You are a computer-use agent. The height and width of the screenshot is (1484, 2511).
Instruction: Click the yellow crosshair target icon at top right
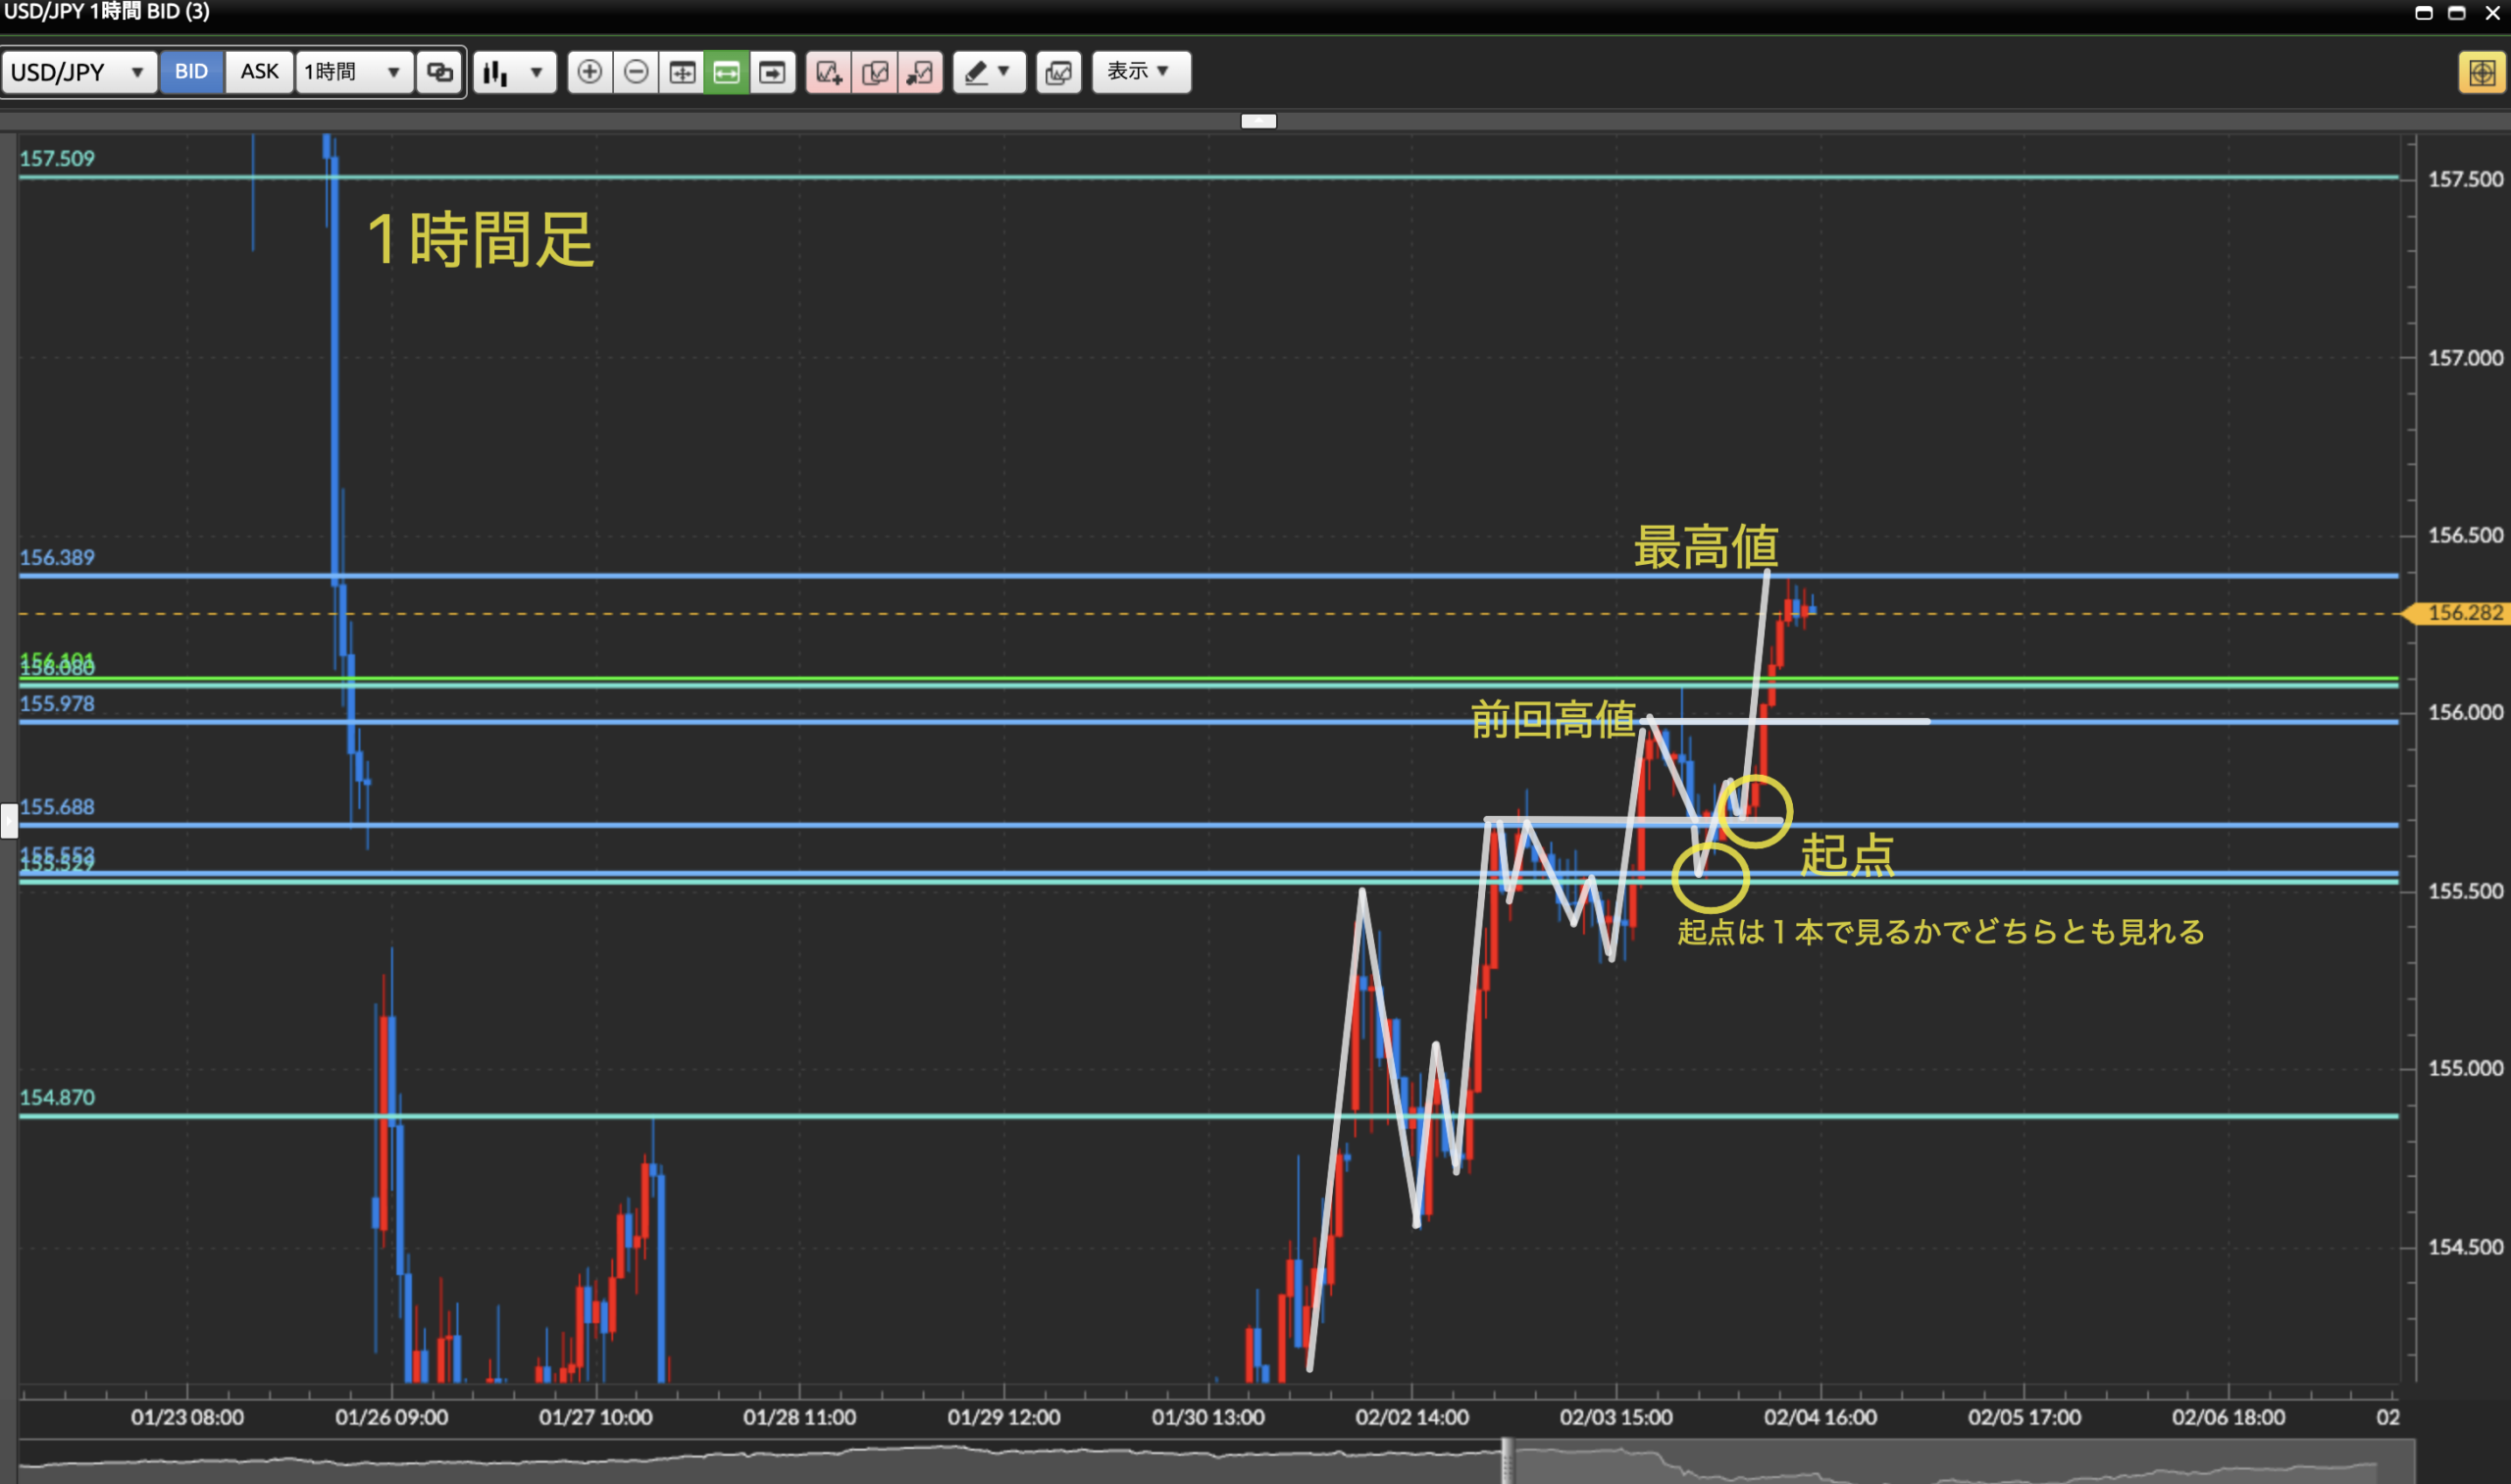pyautogui.click(x=2481, y=72)
